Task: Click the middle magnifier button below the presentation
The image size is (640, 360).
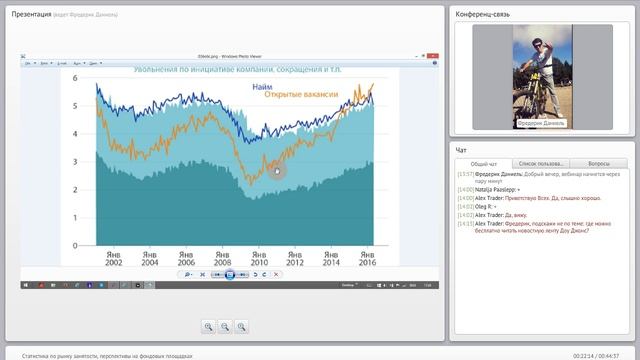Action: 225,327
